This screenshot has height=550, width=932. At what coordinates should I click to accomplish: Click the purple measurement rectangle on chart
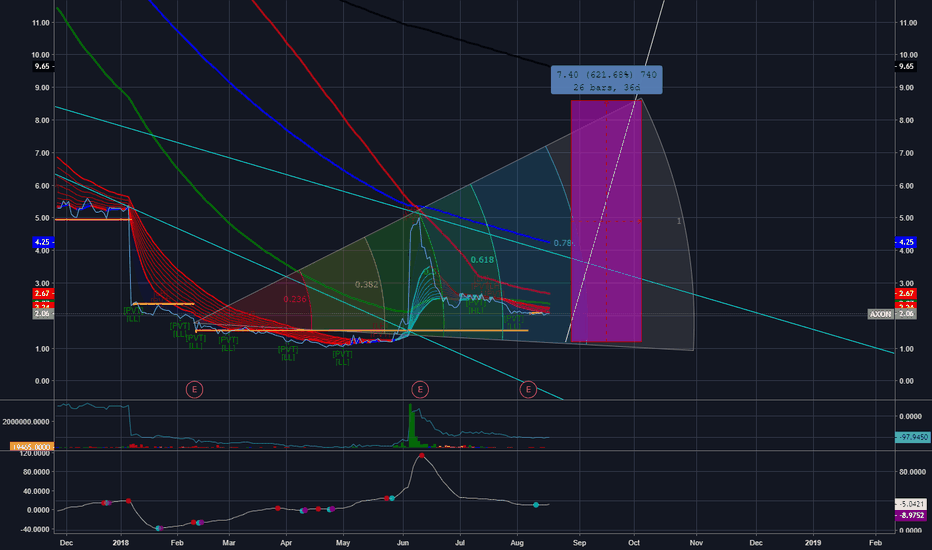coord(606,221)
